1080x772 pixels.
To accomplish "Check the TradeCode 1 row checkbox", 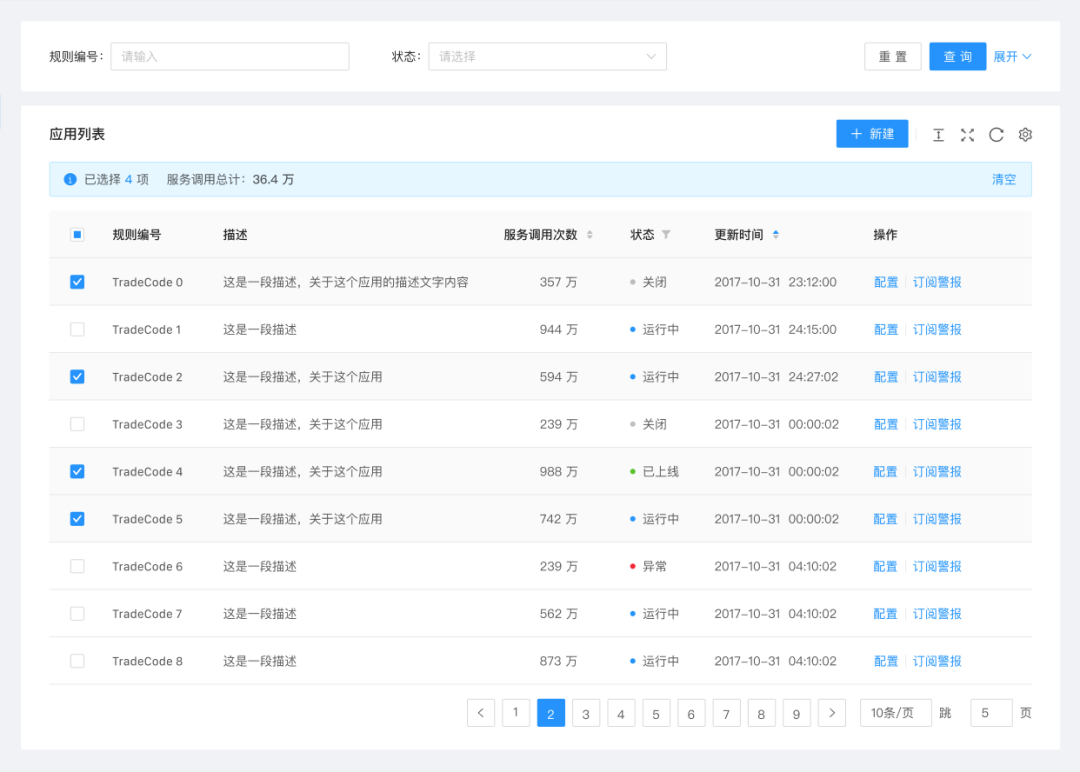I will 77,329.
